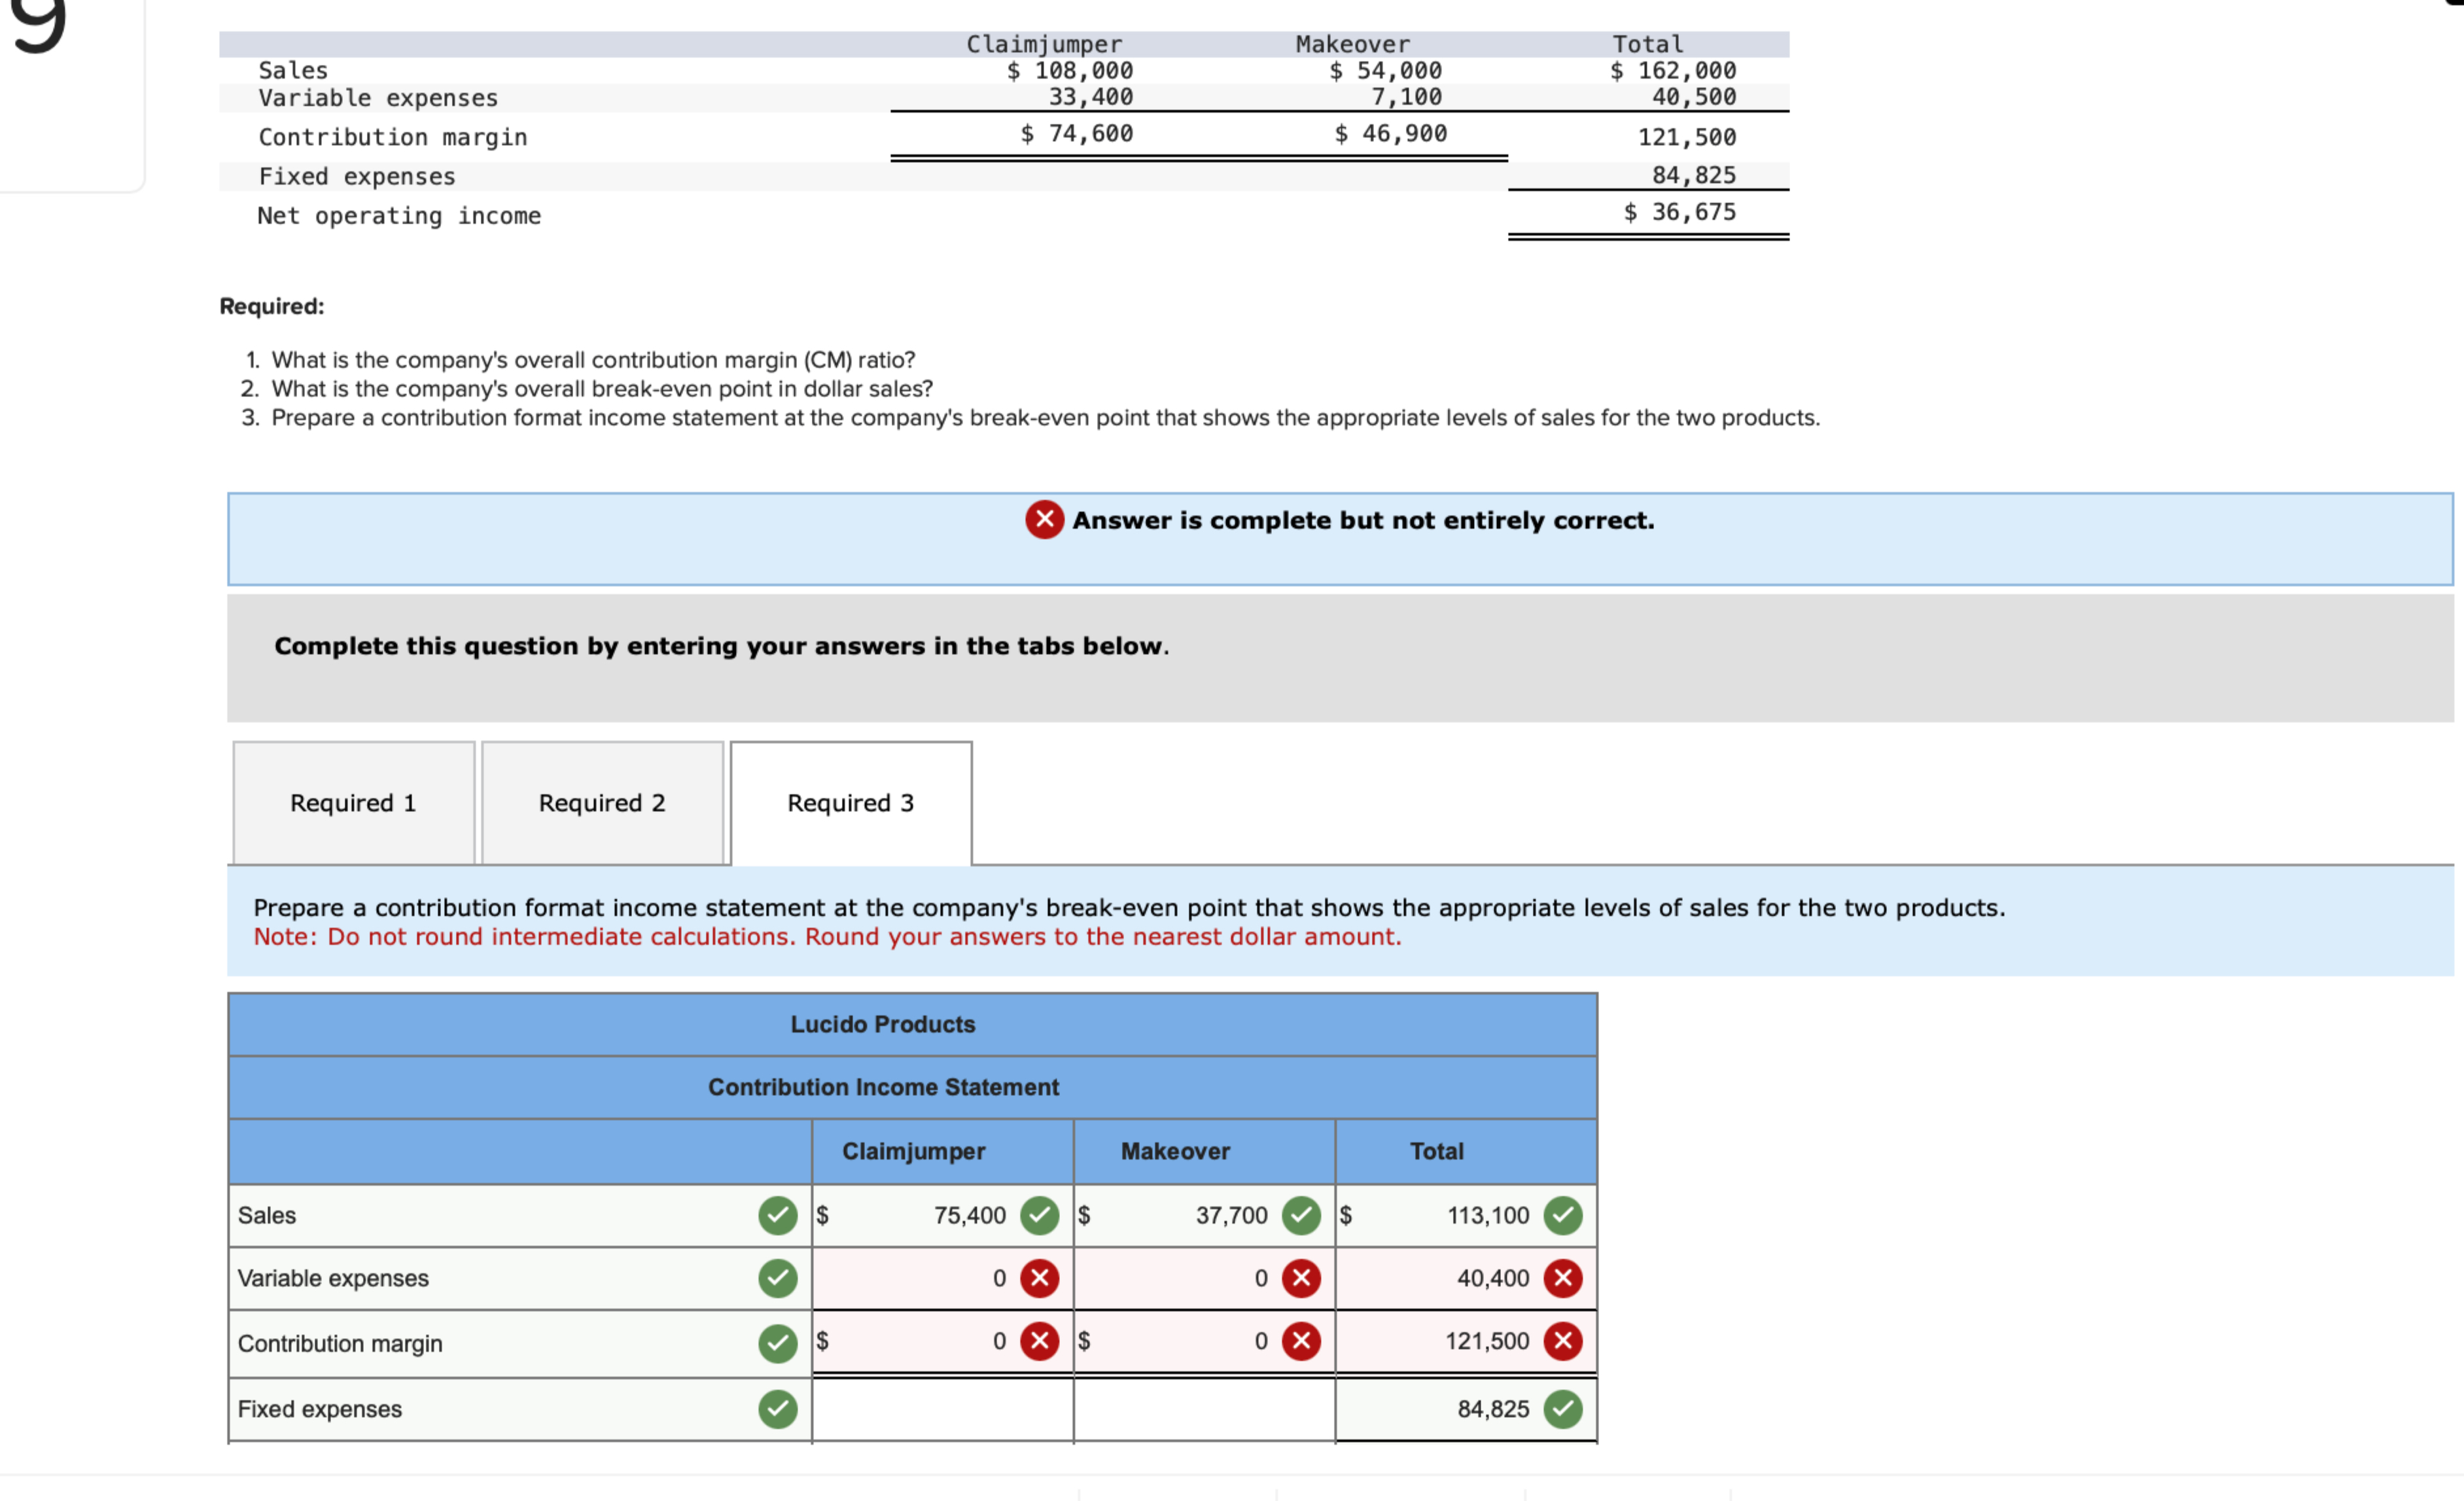Click Total Contribution margin field showing 121,500

tap(1467, 1341)
